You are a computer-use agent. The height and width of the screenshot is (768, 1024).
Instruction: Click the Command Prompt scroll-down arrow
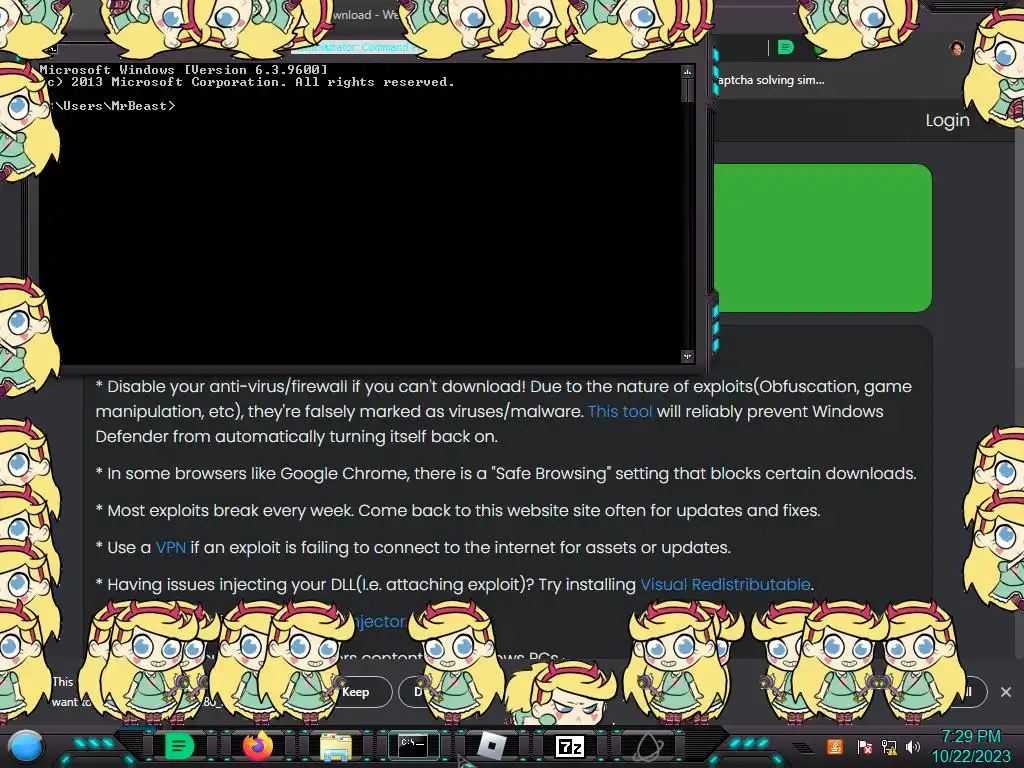point(687,357)
